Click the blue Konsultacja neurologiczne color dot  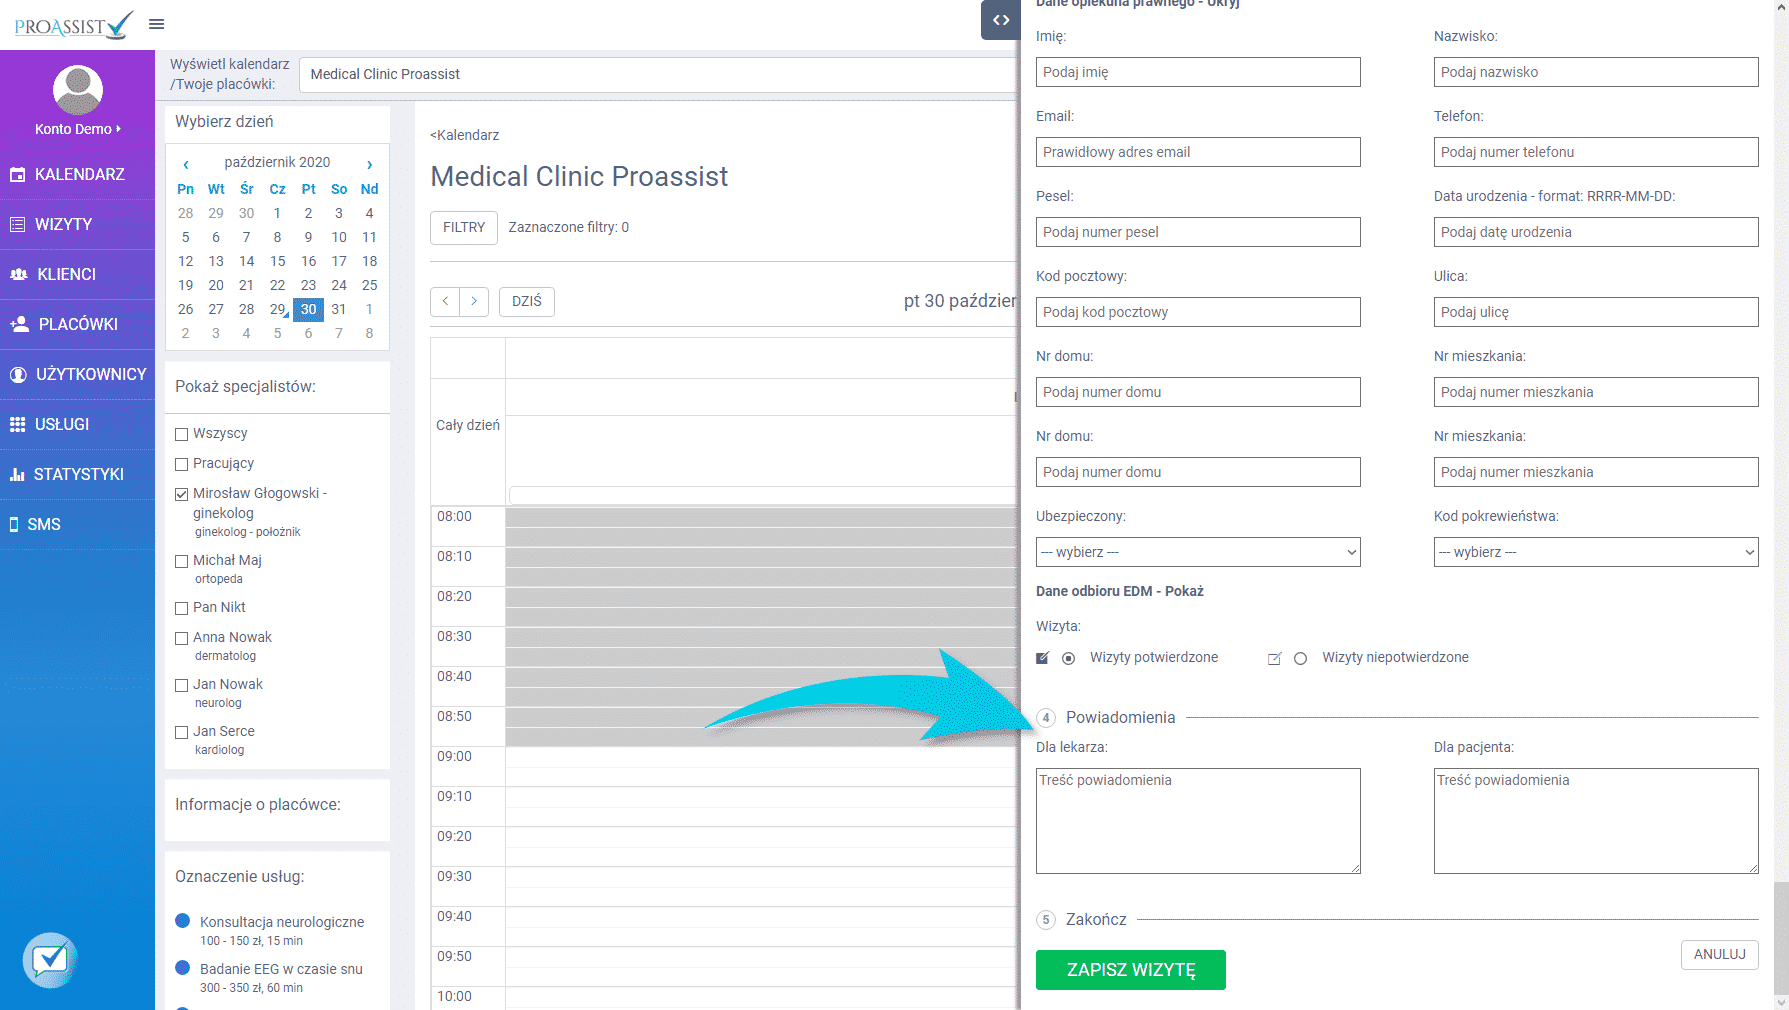183,921
